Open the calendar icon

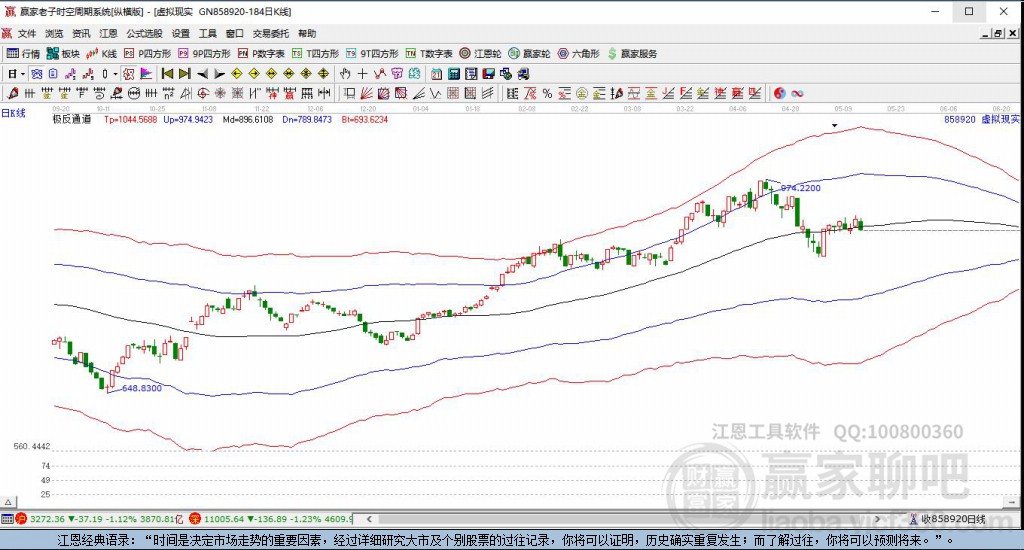(x=436, y=74)
